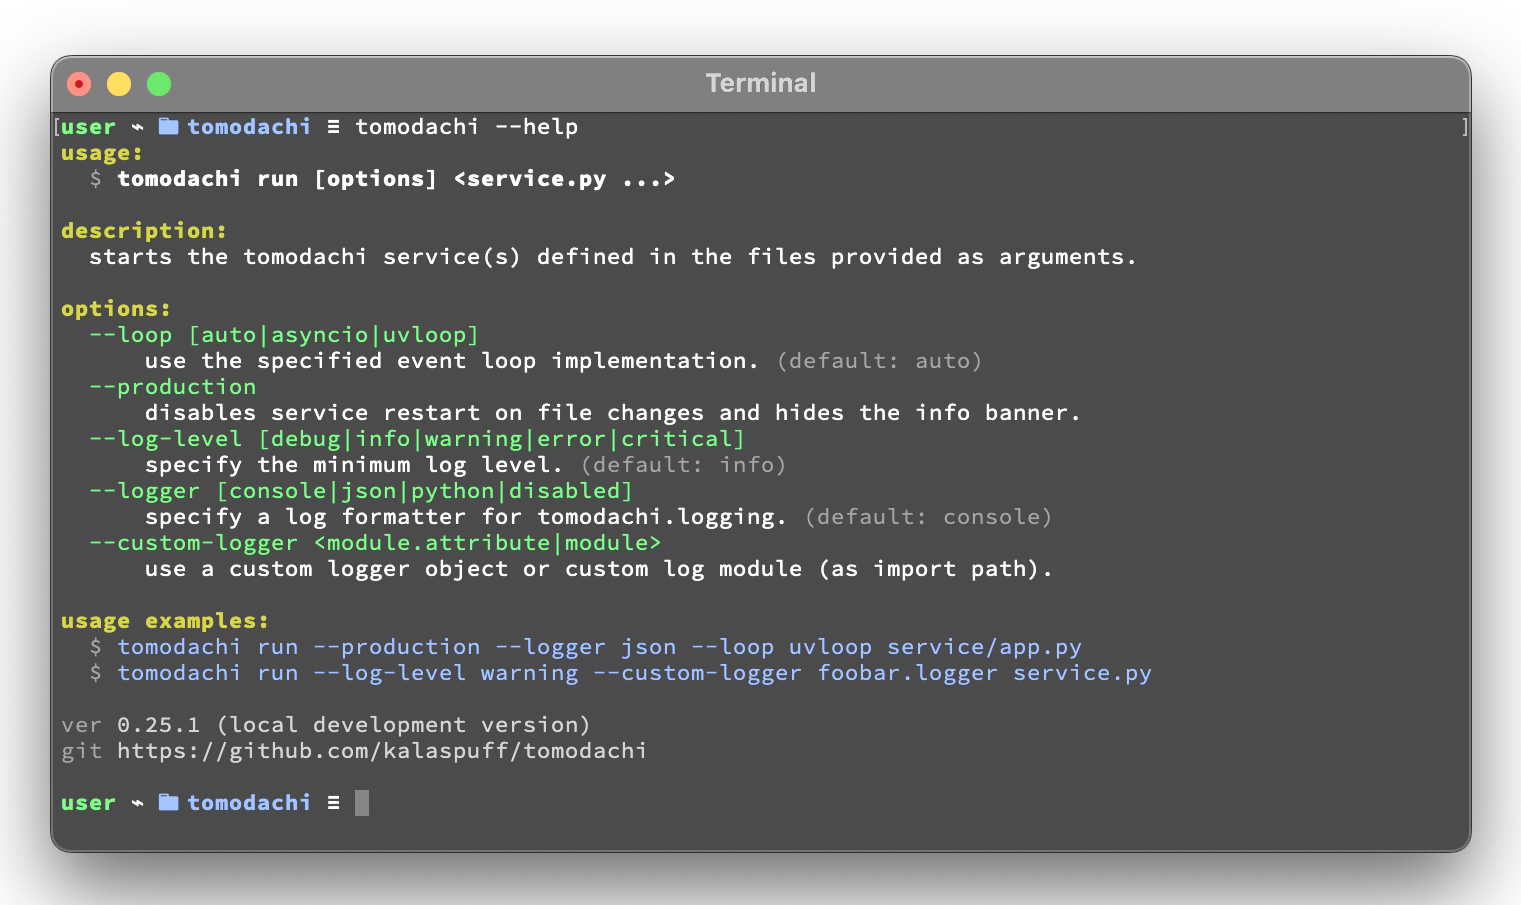Click the hamburger symbol in the top prompt
Viewport: 1521px width, 905px height.
tap(333, 126)
